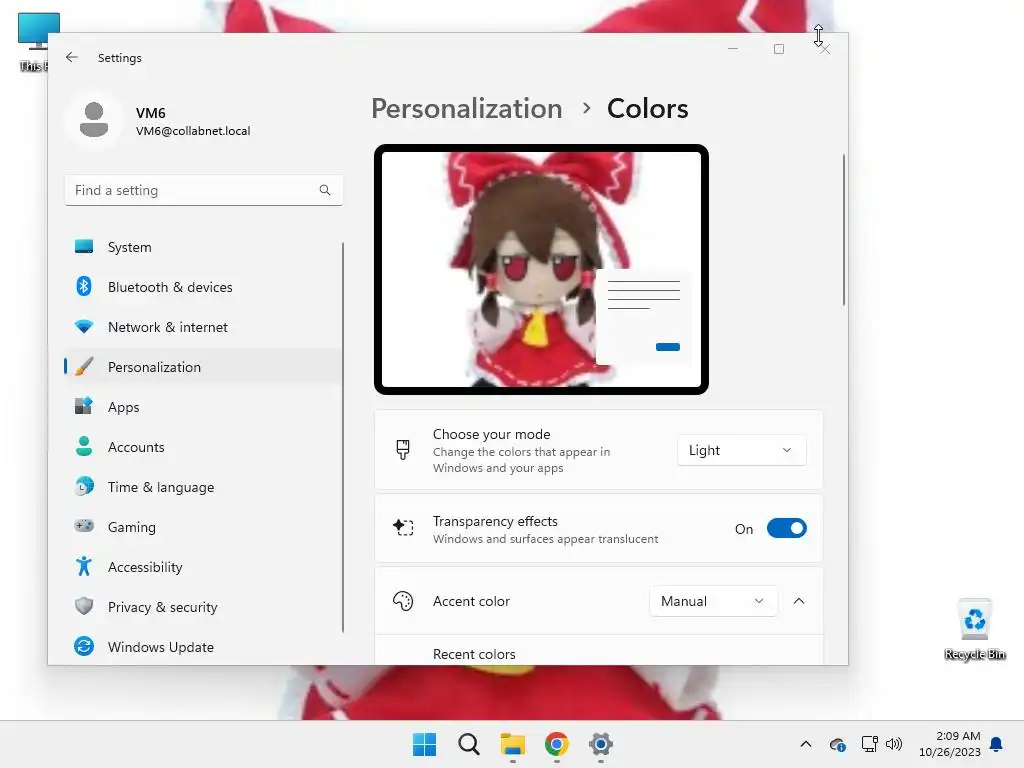Image resolution: width=1024 pixels, height=768 pixels.
Task: Click the Windows Update sync icon
Action: point(84,647)
